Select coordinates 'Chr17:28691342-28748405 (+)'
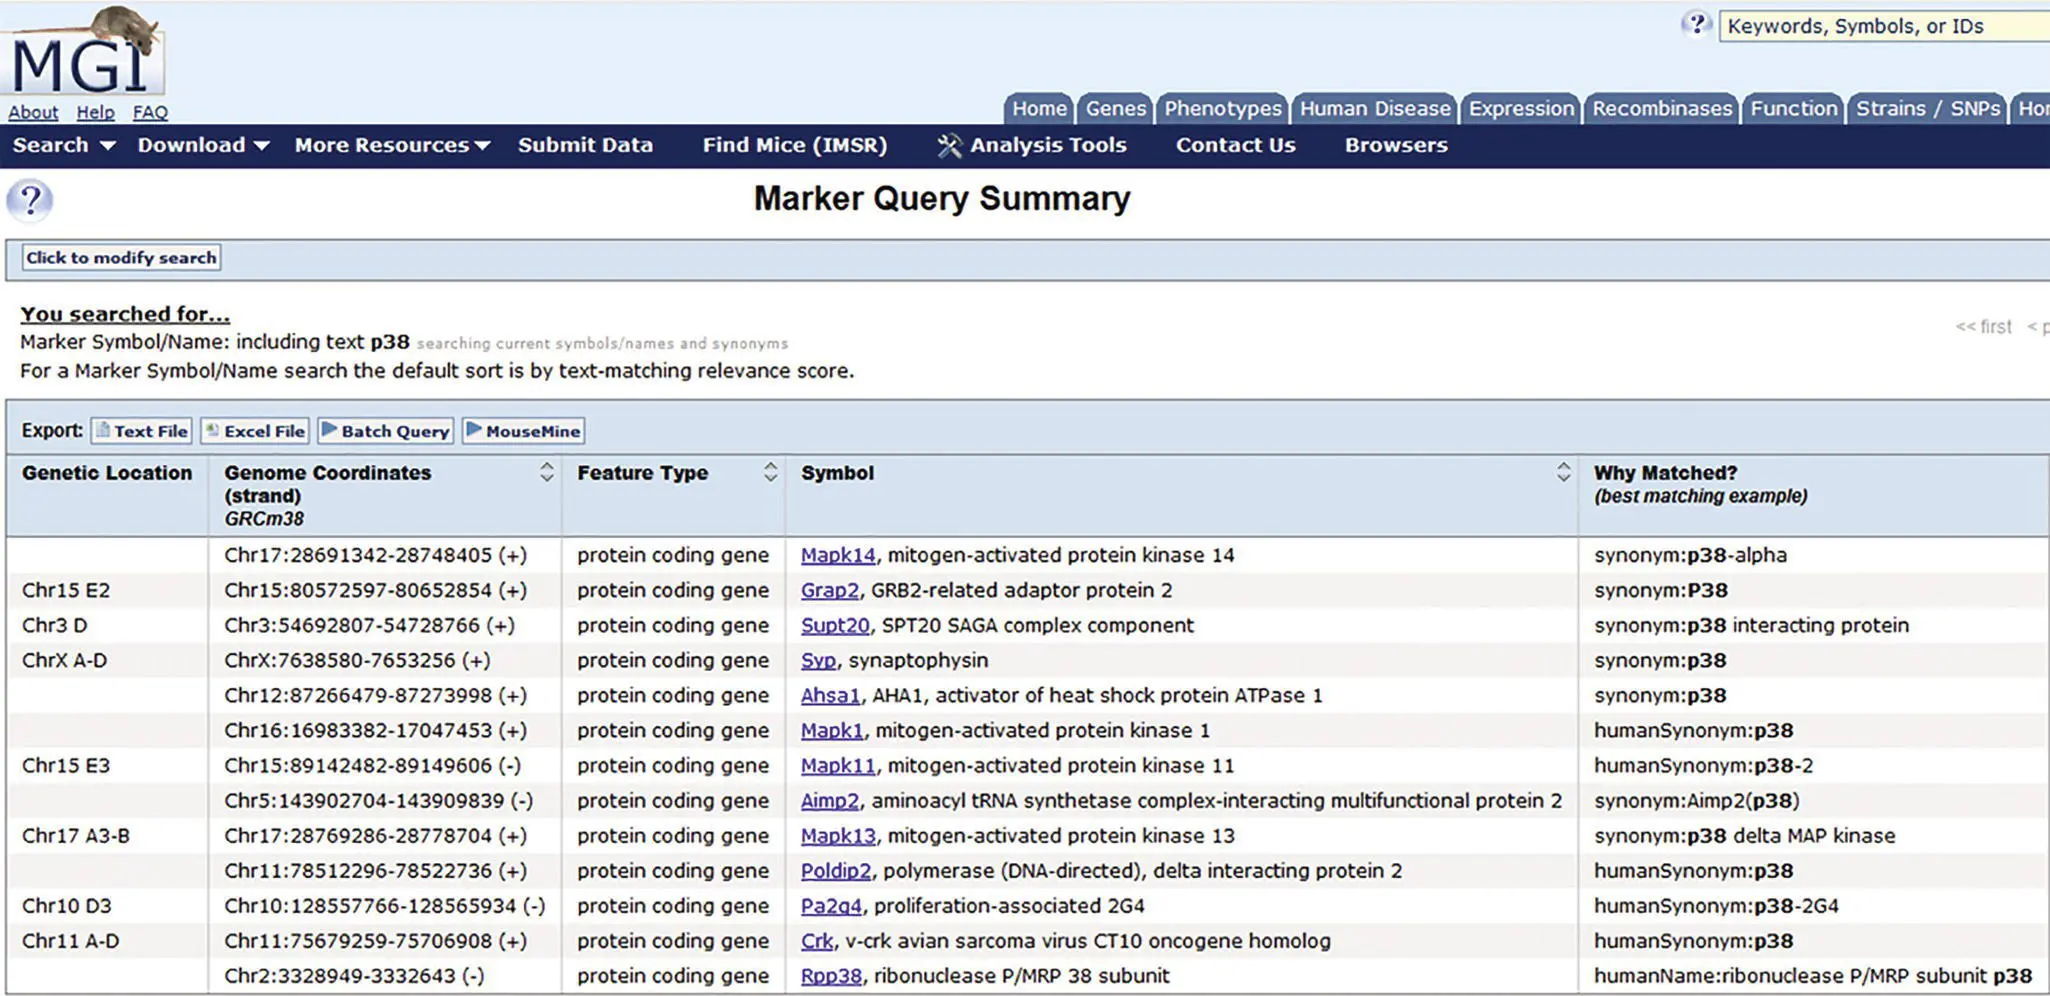The height and width of the screenshot is (996, 2050). [x=375, y=555]
